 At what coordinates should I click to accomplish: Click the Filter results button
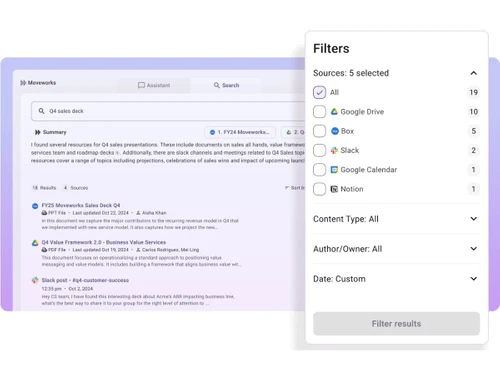[x=396, y=324]
